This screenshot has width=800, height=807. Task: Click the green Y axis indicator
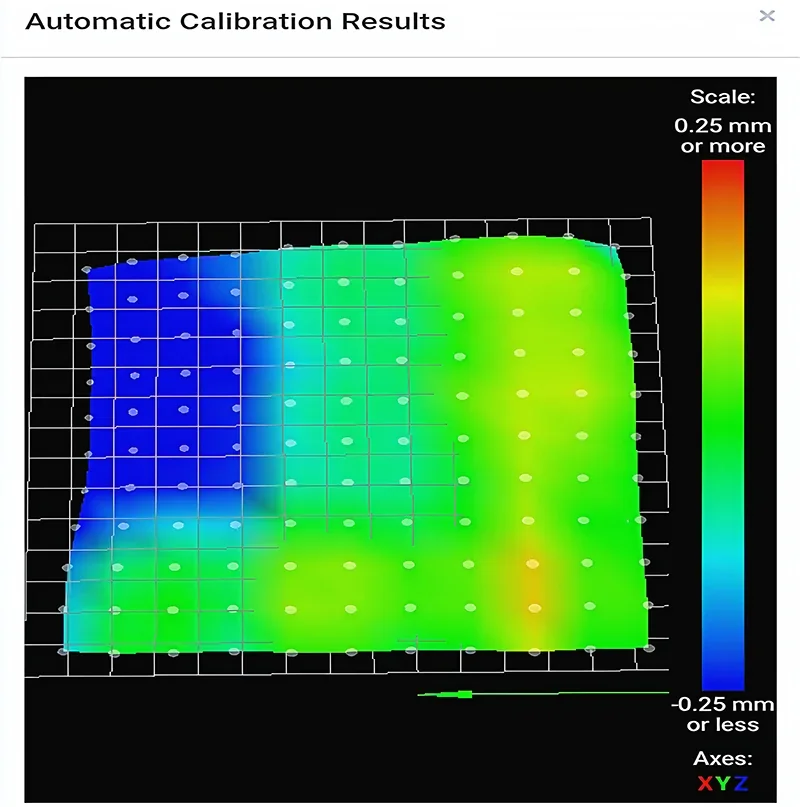pyautogui.click(x=723, y=783)
